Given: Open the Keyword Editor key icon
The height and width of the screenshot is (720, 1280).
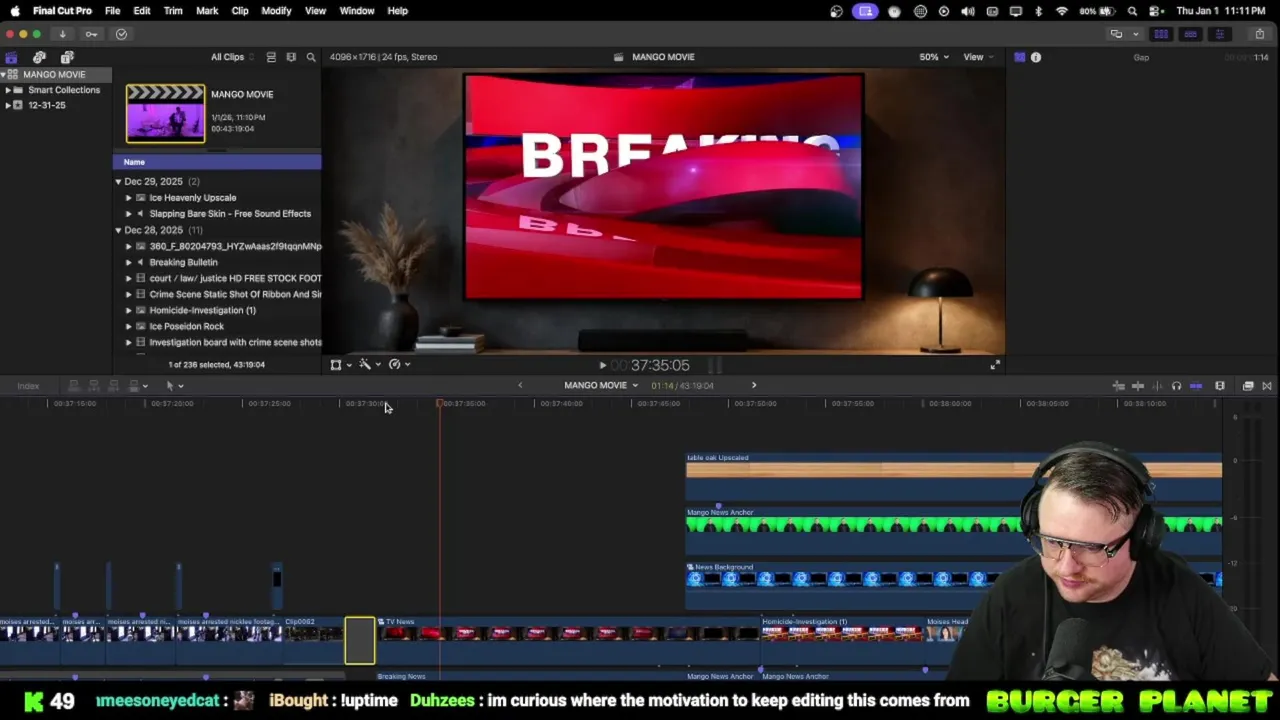Looking at the screenshot, I should tap(91, 34).
